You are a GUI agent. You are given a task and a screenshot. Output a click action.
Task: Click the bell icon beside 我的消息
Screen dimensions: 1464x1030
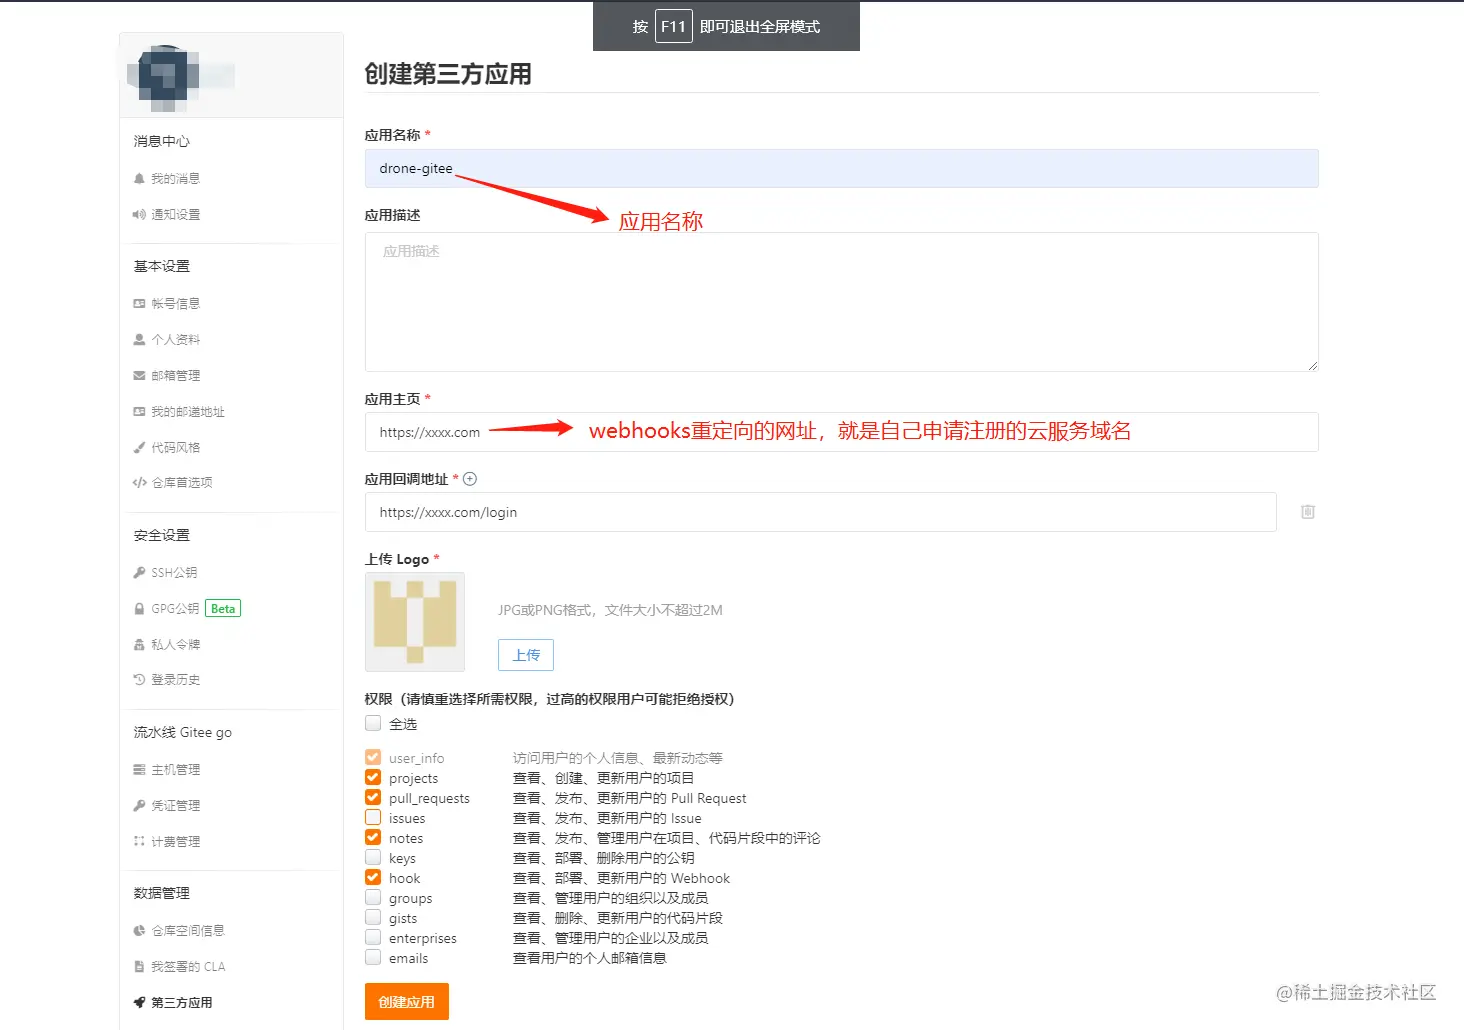139,179
